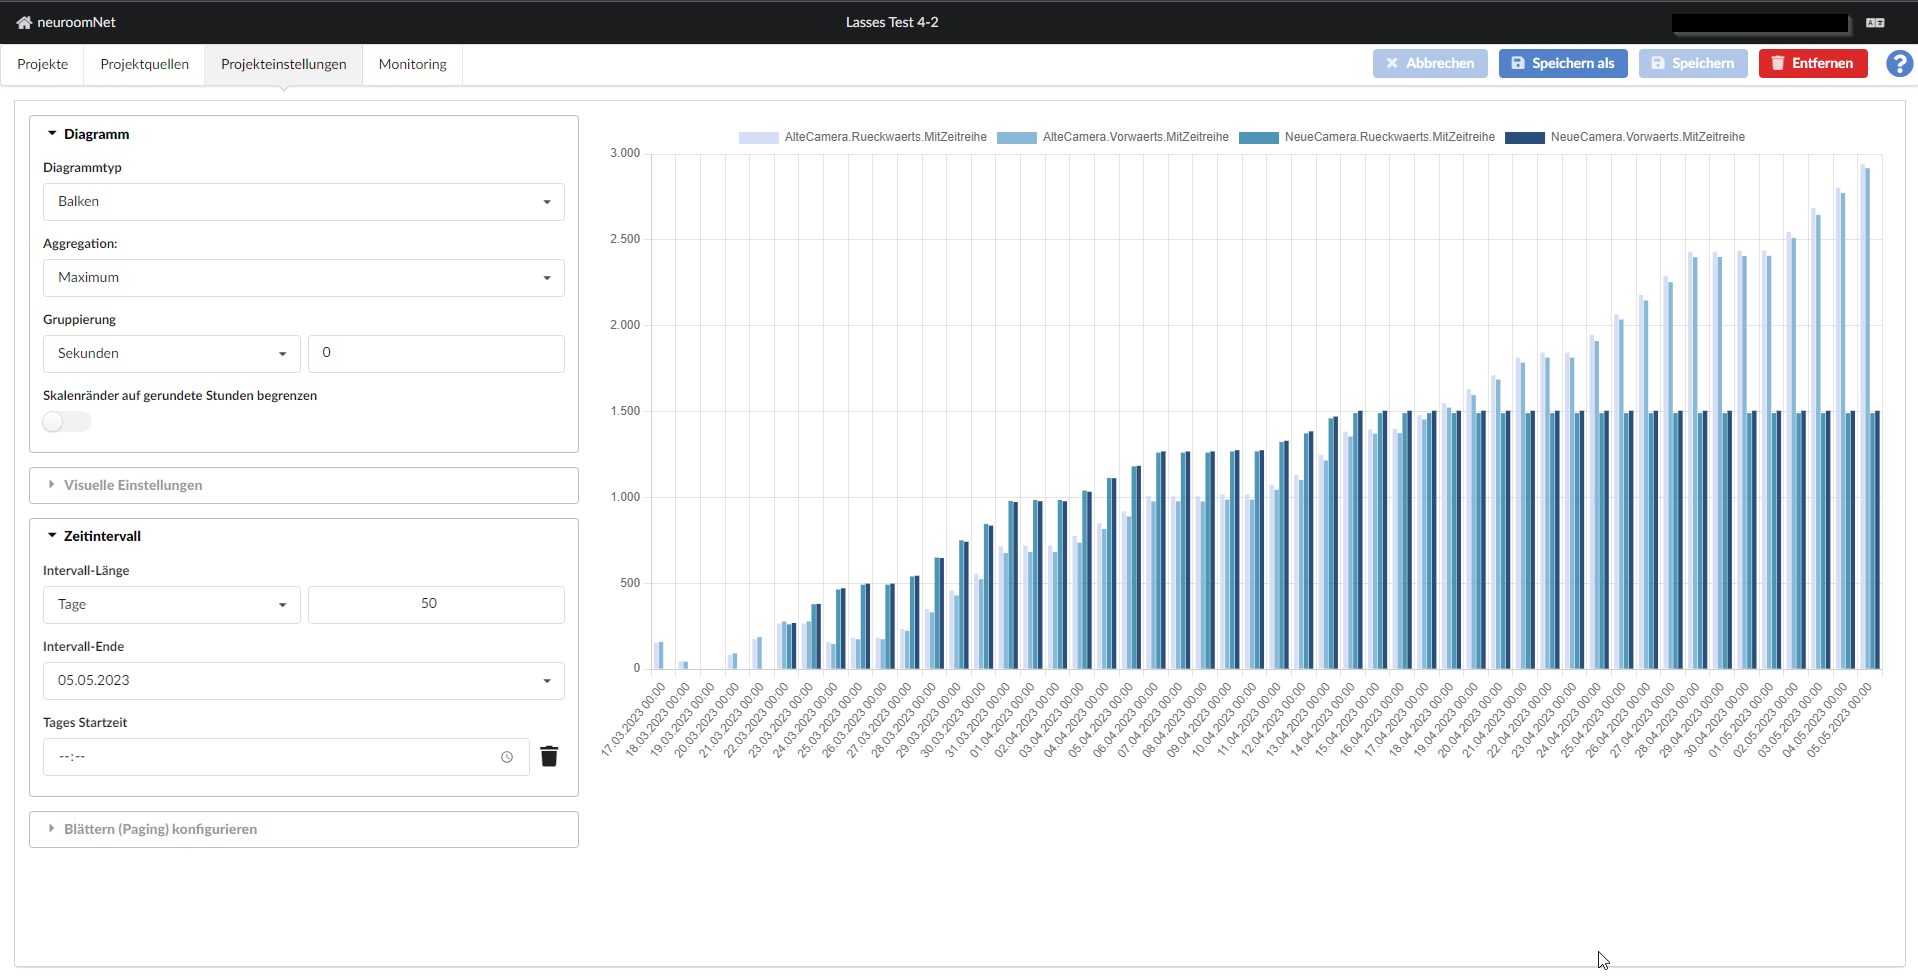
Task: Click the red Entfernen button
Action: coord(1813,63)
